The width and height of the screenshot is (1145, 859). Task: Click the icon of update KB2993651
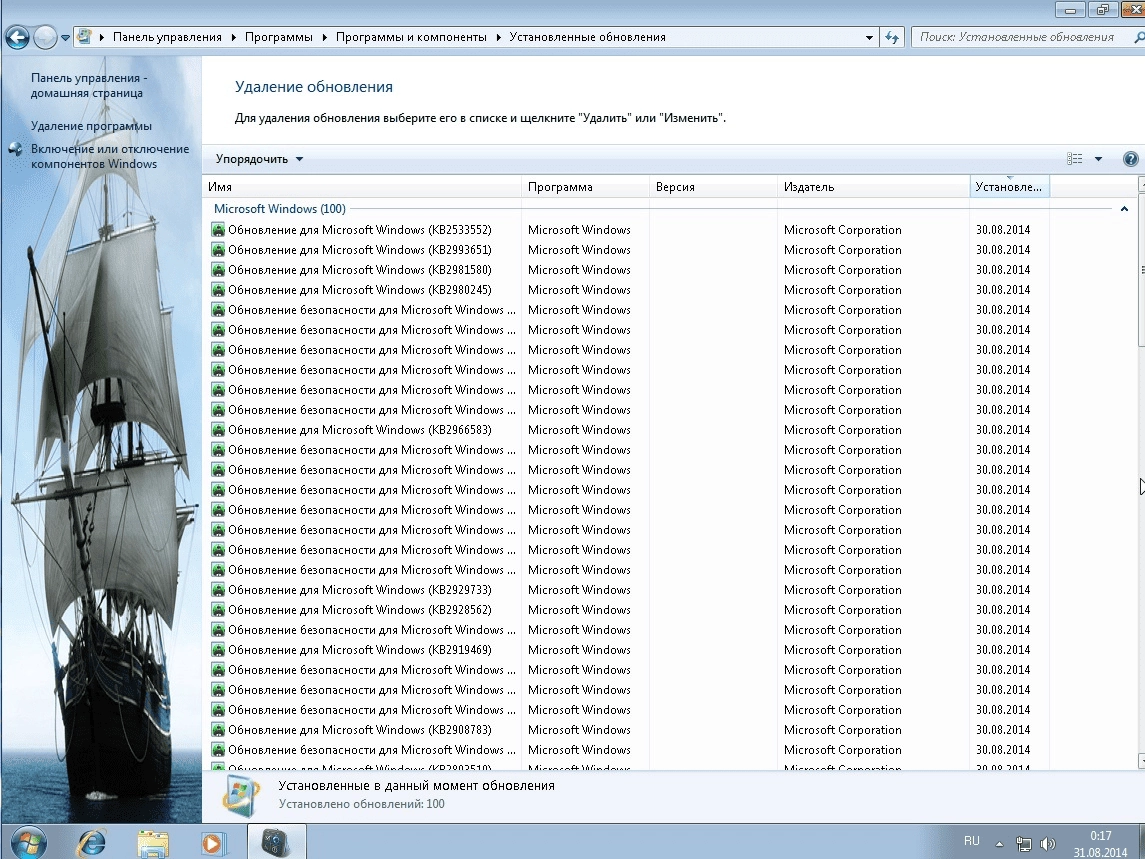(218, 250)
